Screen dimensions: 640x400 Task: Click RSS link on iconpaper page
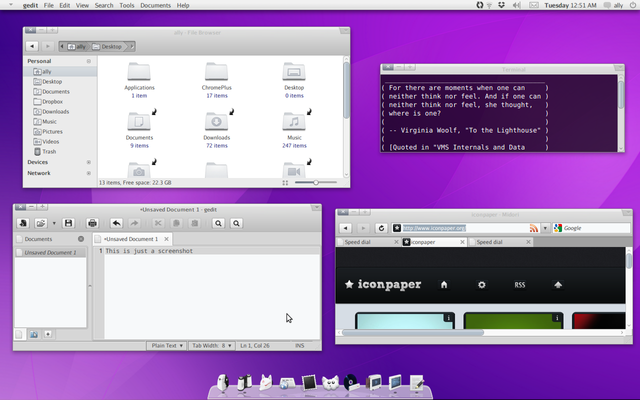click(x=520, y=285)
